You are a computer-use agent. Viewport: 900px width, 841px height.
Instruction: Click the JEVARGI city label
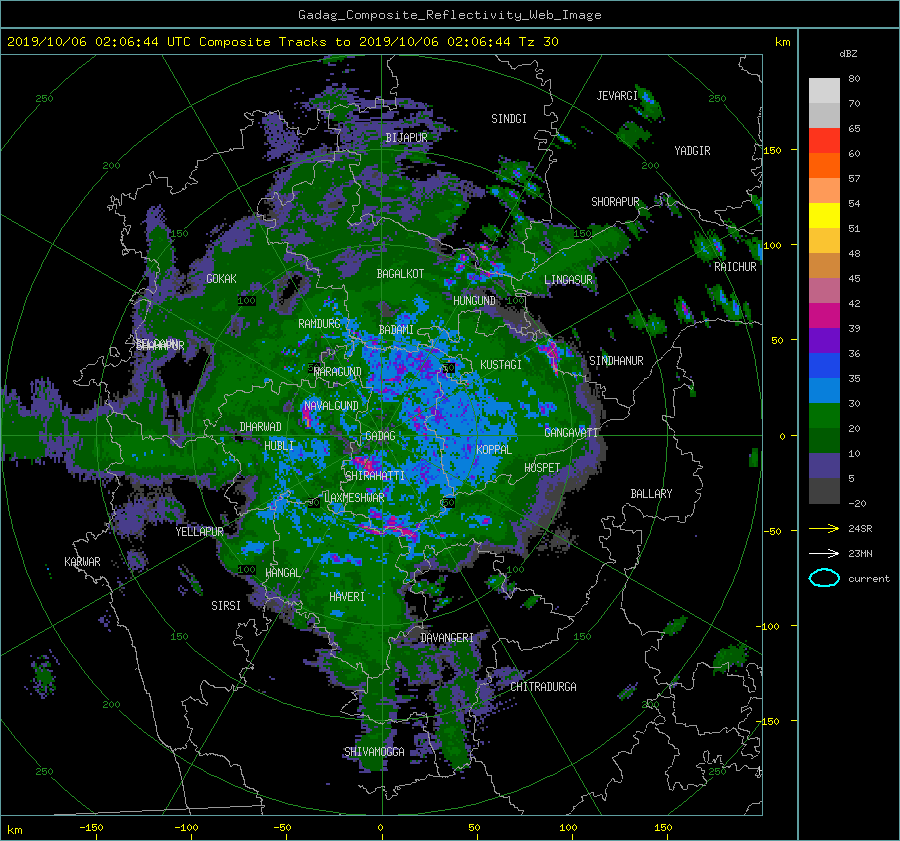coord(617,96)
